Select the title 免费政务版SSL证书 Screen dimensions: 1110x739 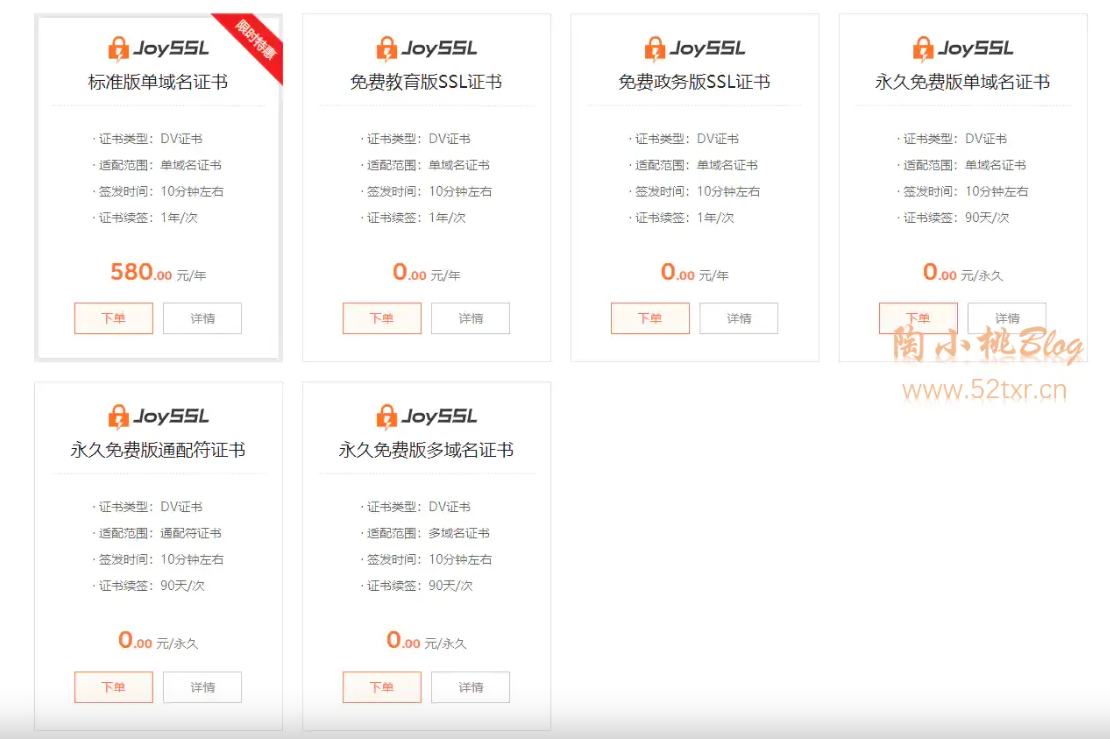pyautogui.click(x=694, y=82)
